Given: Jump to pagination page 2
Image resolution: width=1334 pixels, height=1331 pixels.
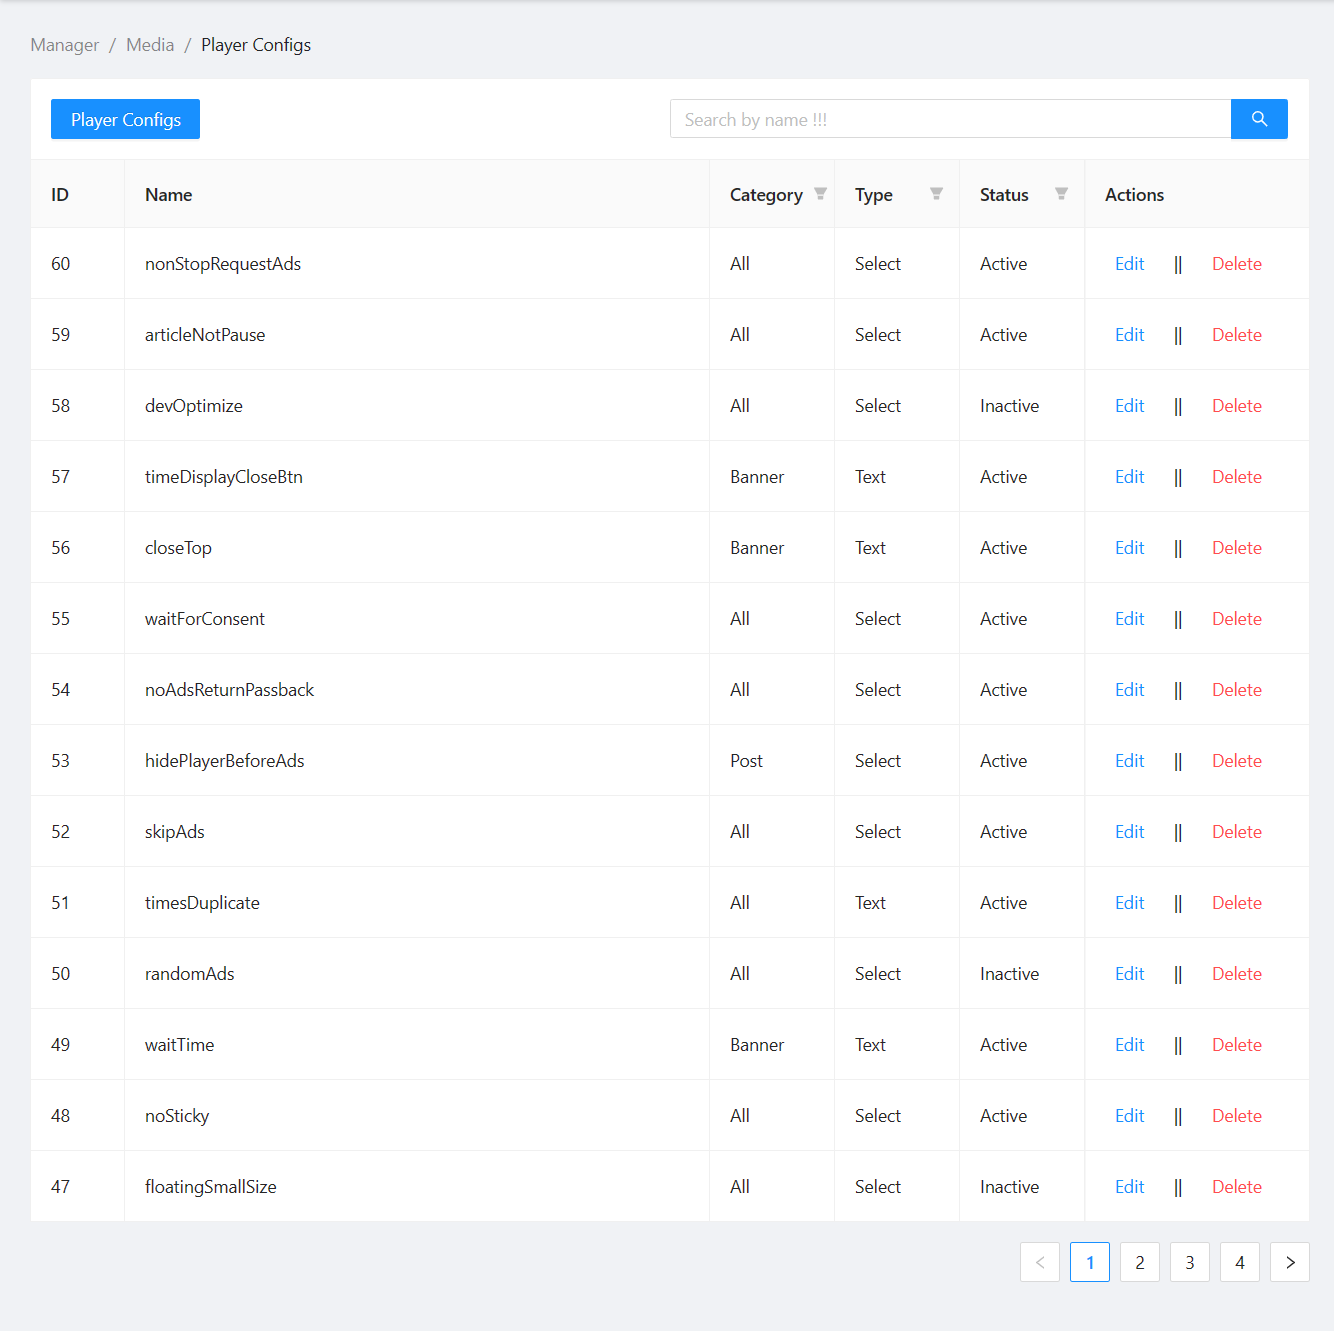Looking at the screenshot, I should [1140, 1262].
